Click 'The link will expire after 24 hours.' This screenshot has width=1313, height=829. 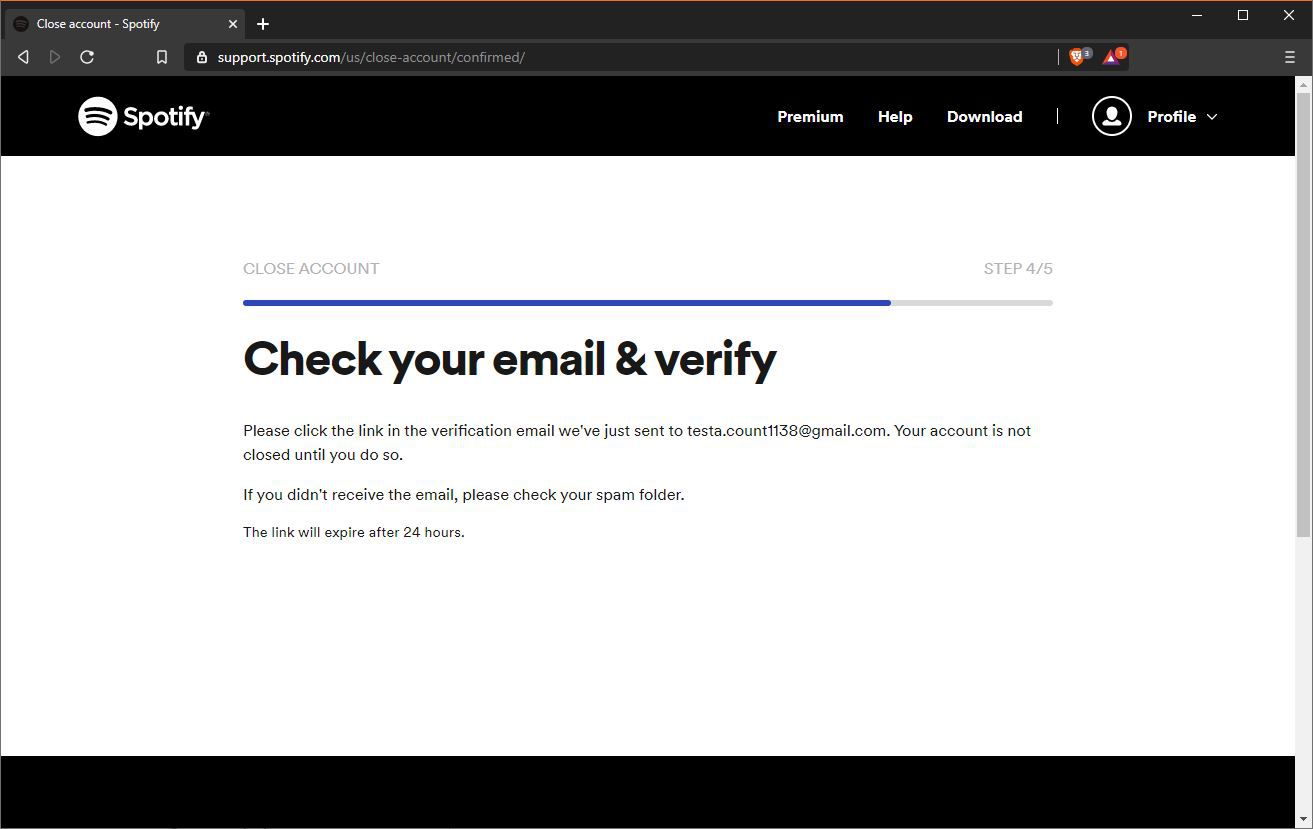coord(354,532)
